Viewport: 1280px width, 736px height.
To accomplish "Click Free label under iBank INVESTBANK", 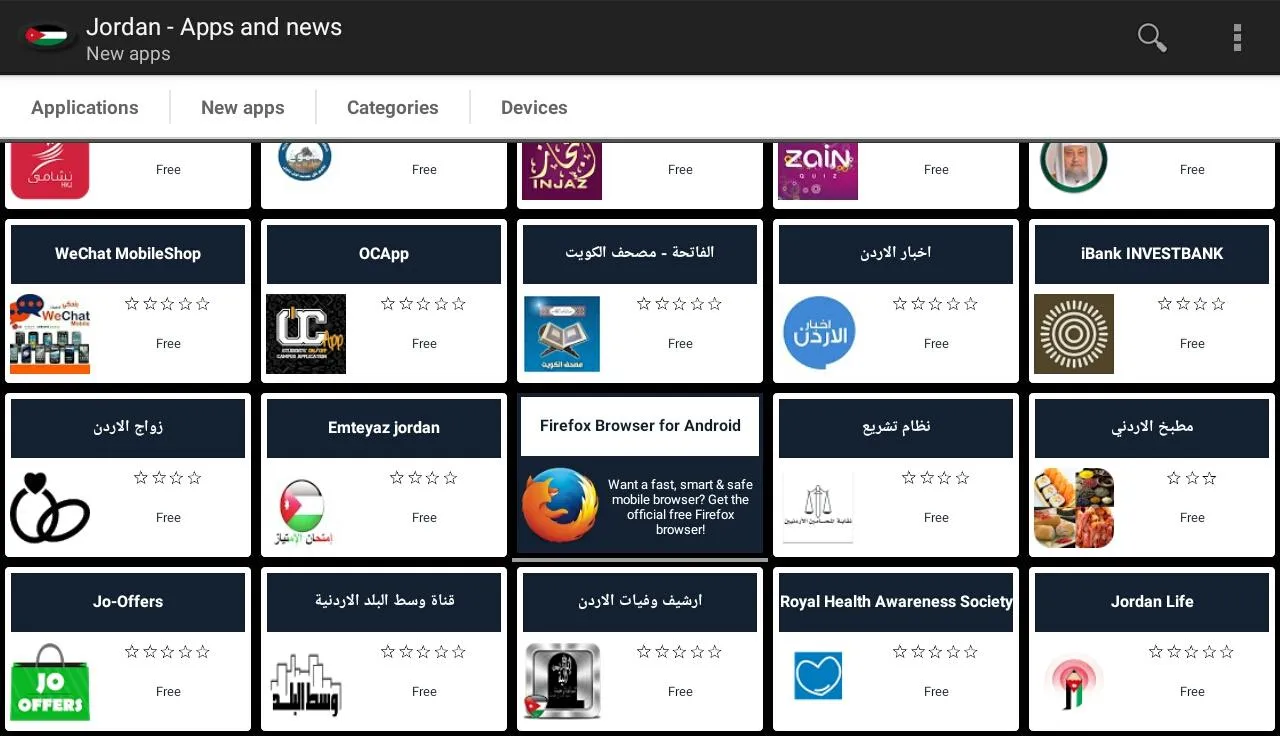I will pyautogui.click(x=1192, y=344).
